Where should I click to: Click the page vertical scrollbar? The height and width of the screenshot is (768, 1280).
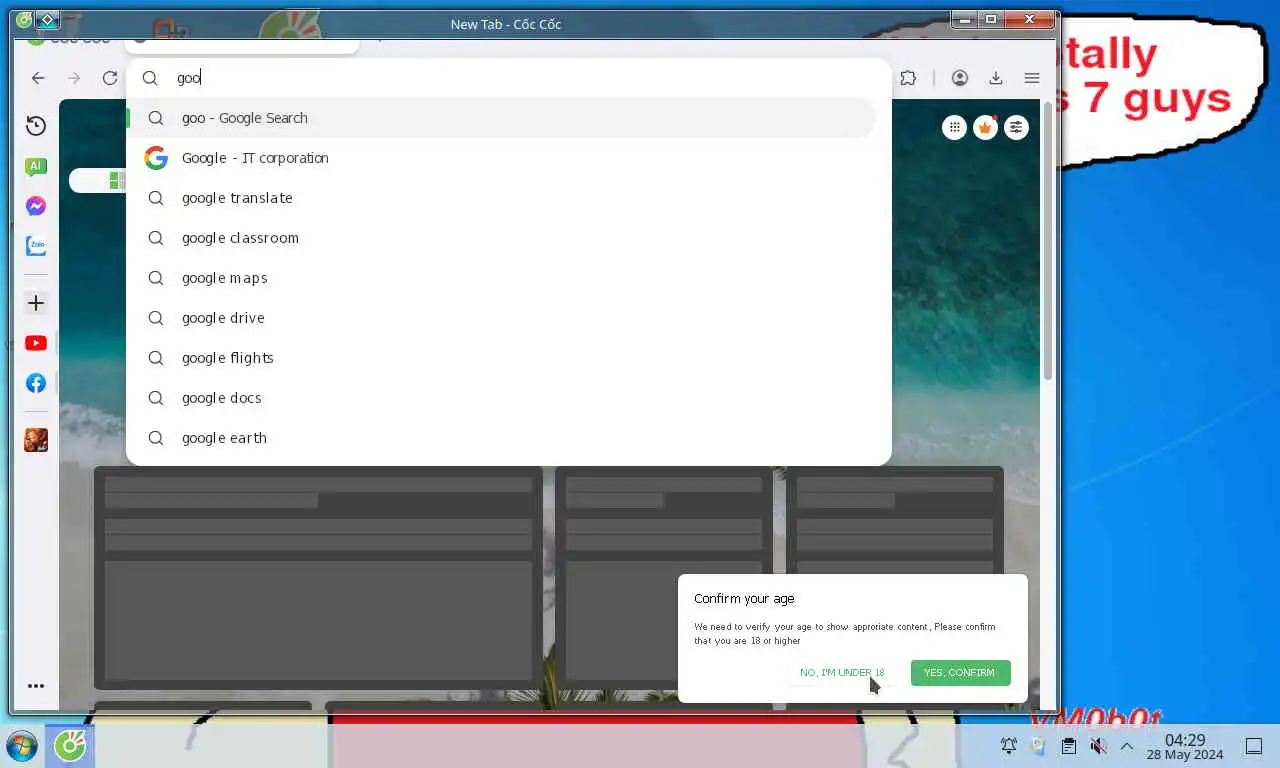pos(1048,240)
